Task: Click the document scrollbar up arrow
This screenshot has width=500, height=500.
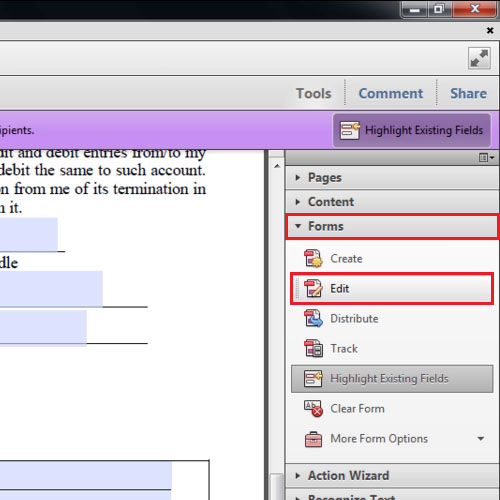Action: [x=277, y=166]
